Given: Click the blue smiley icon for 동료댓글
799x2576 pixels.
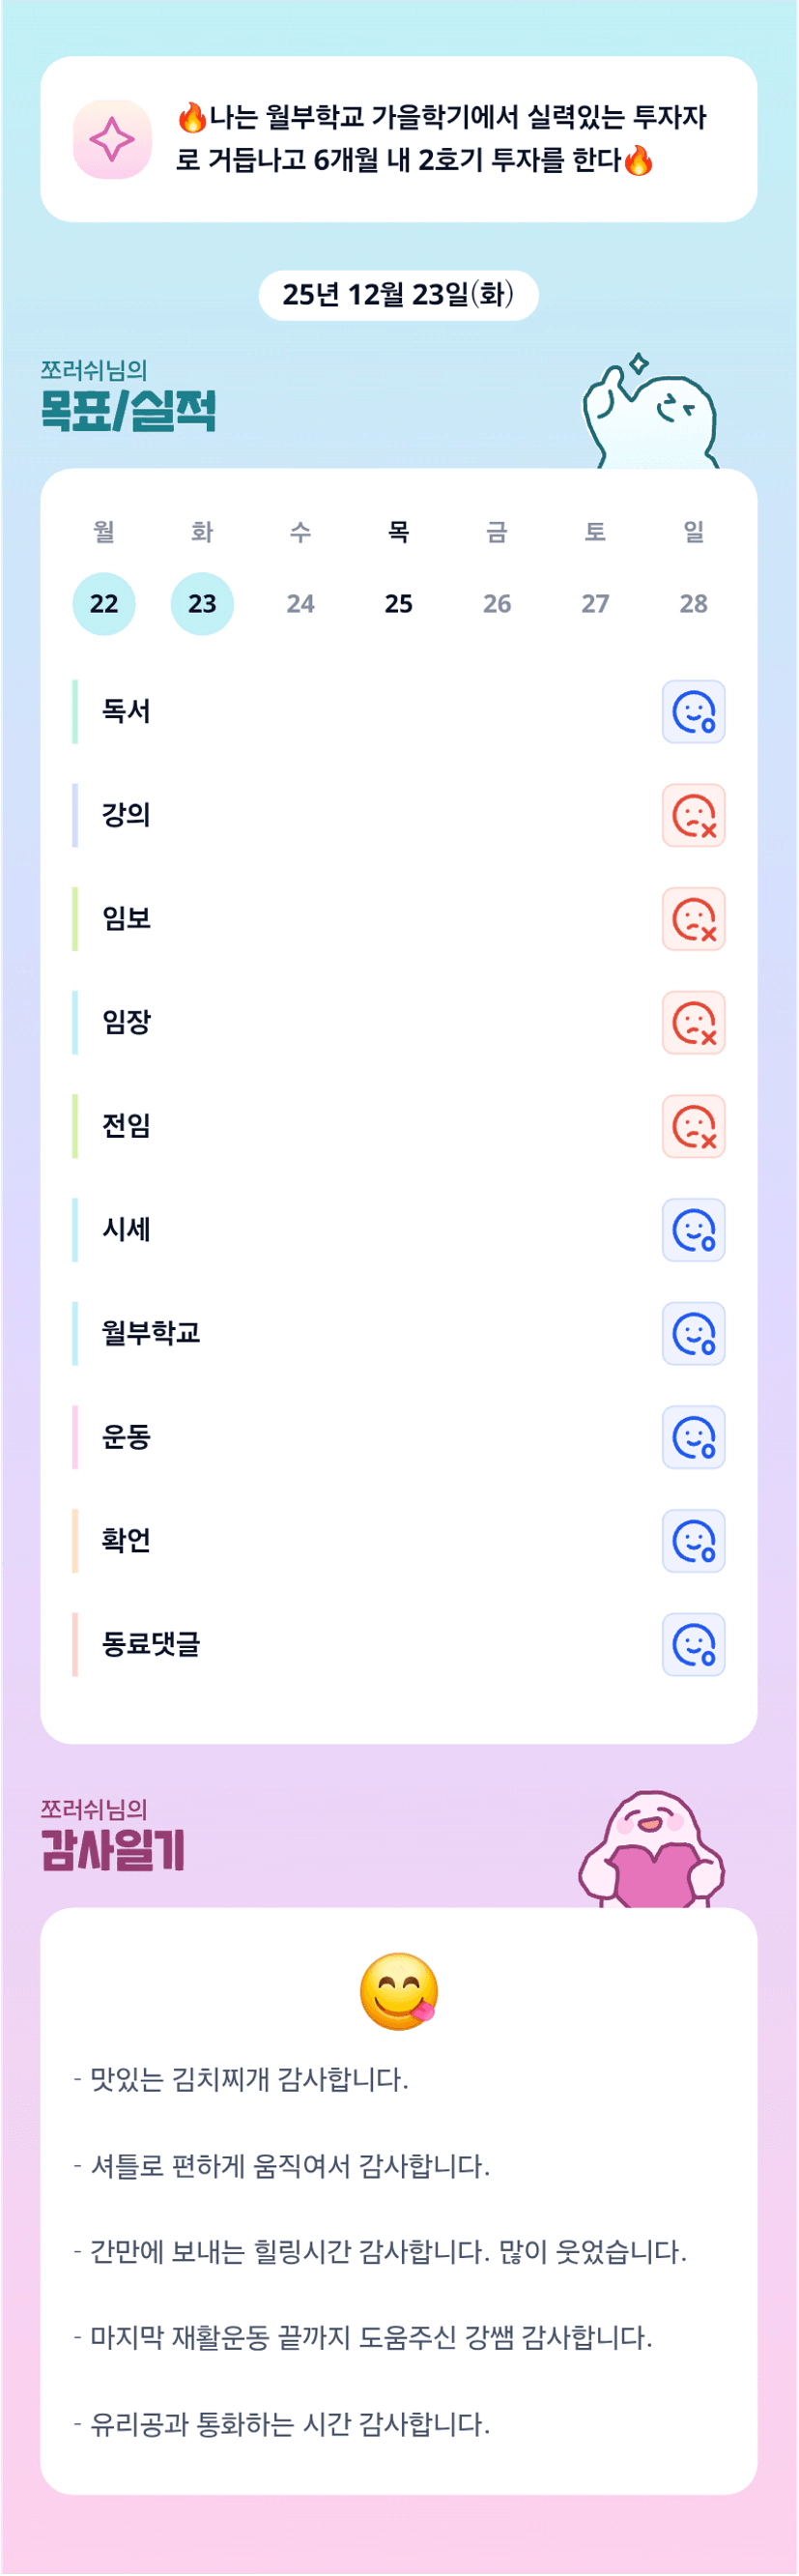Looking at the screenshot, I should (693, 1644).
